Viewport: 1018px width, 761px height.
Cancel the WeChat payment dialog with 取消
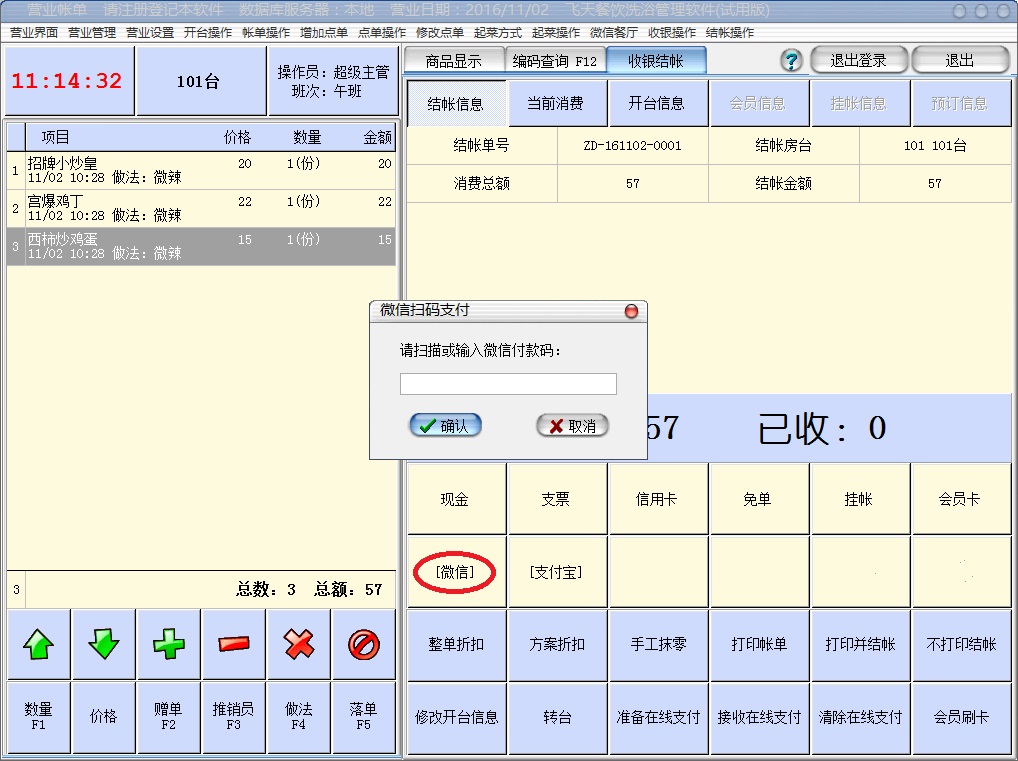pyautogui.click(x=572, y=426)
